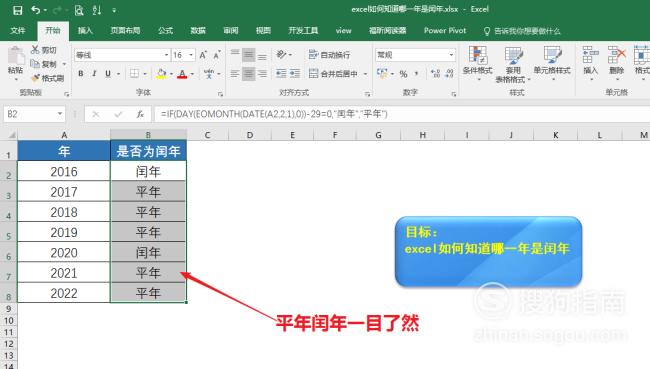Click the Save icon in quick access toolbar
650x369 pixels.
point(17,10)
